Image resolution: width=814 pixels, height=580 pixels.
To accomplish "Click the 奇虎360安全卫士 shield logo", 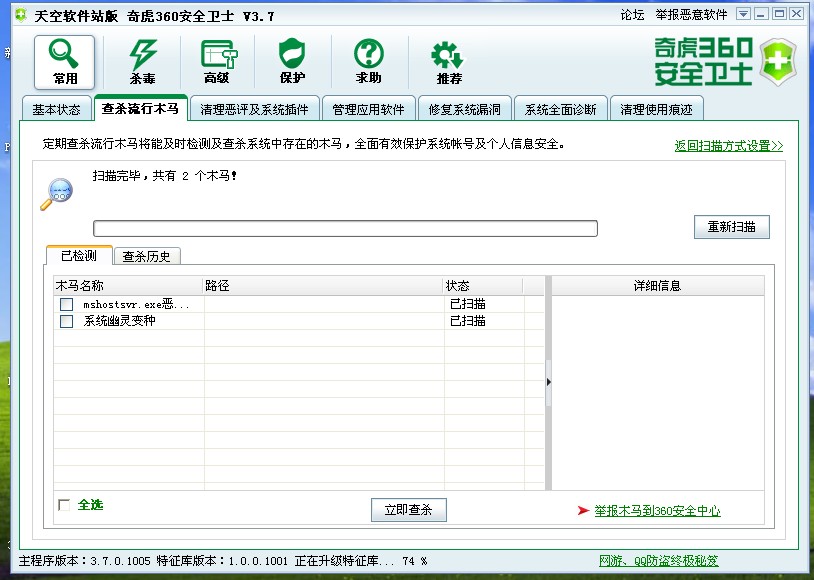I will coord(778,62).
